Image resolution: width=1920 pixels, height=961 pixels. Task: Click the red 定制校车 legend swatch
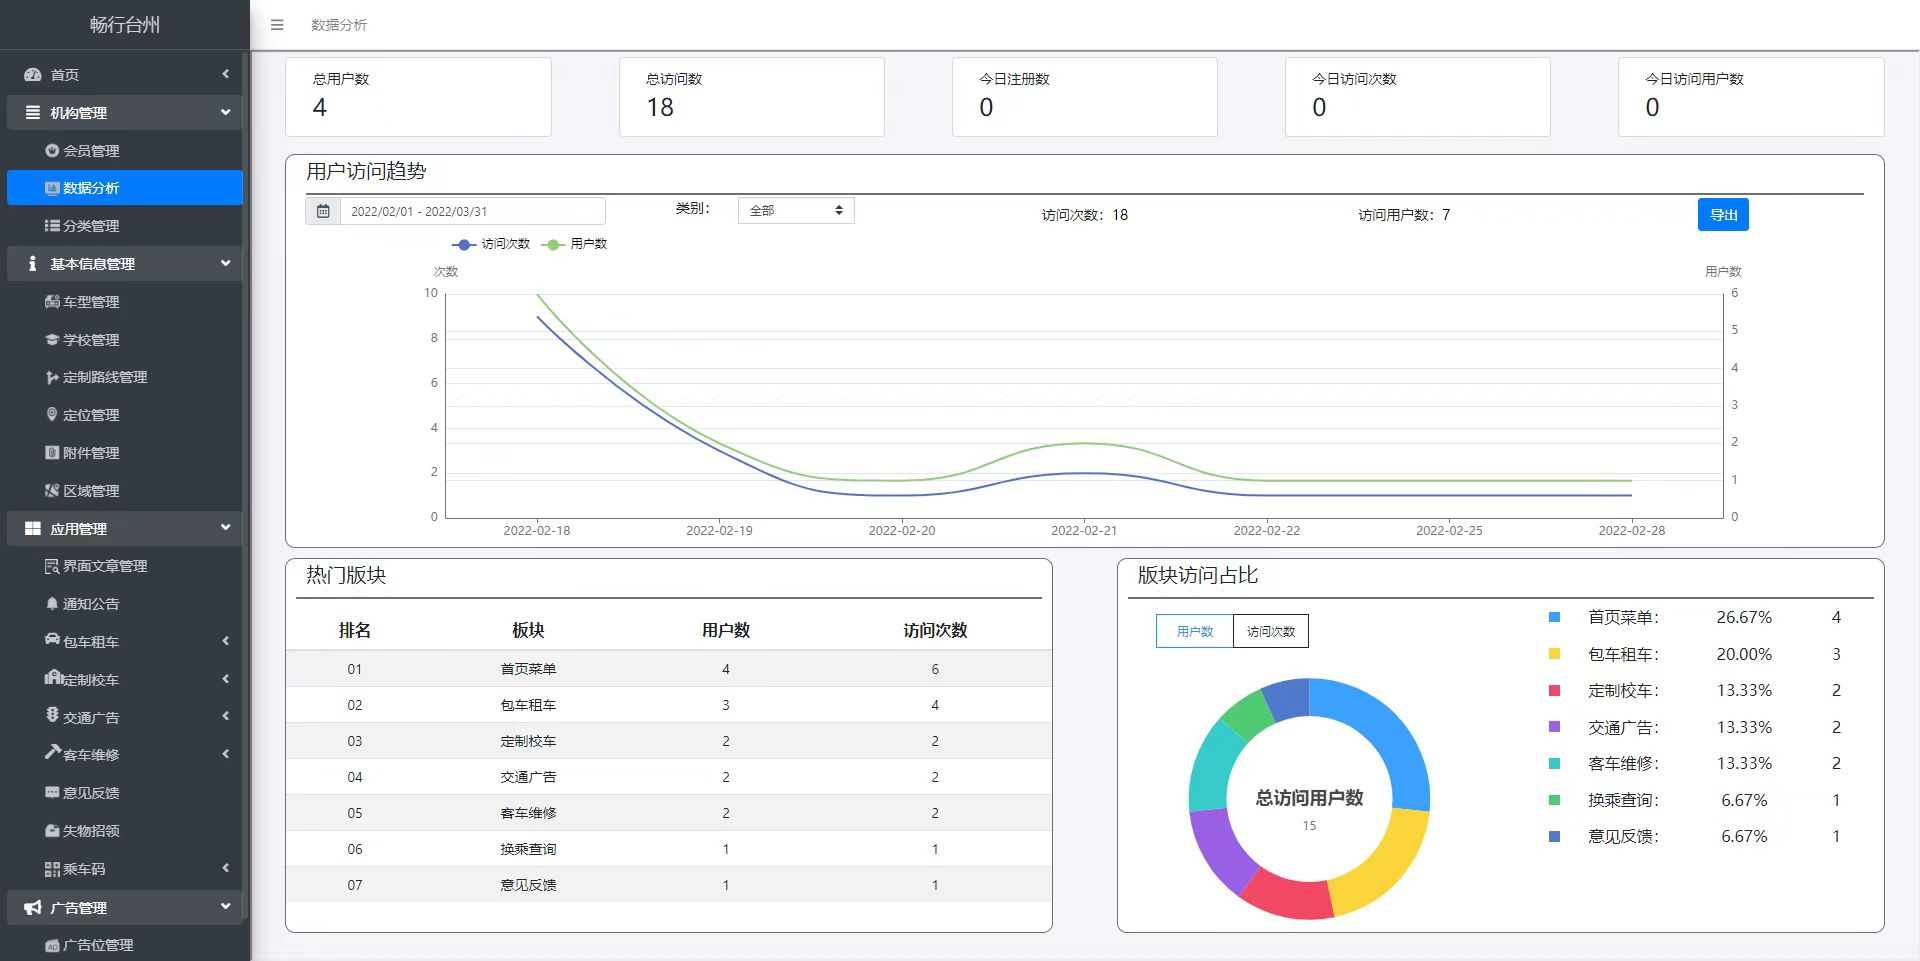1554,691
